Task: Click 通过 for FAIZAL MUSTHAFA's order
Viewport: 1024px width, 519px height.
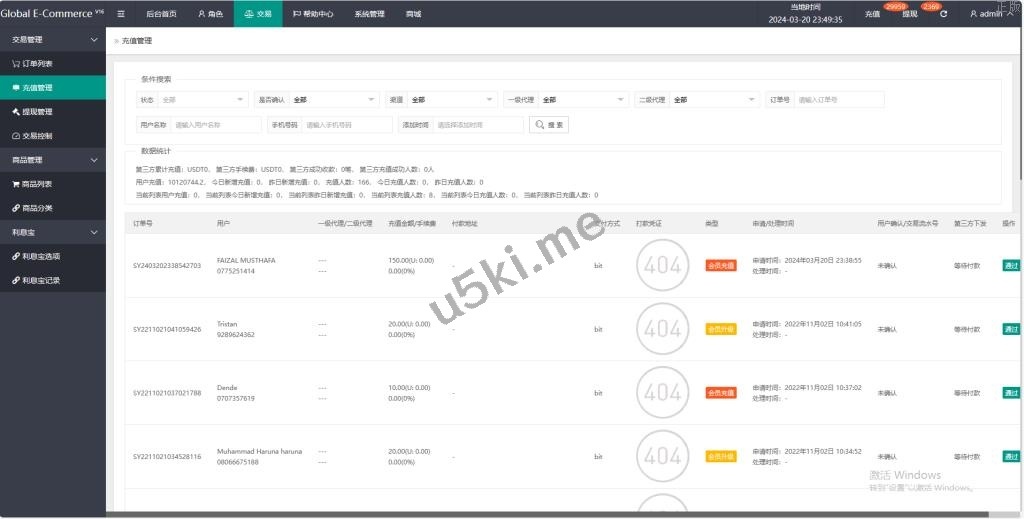Action: (x=1011, y=265)
